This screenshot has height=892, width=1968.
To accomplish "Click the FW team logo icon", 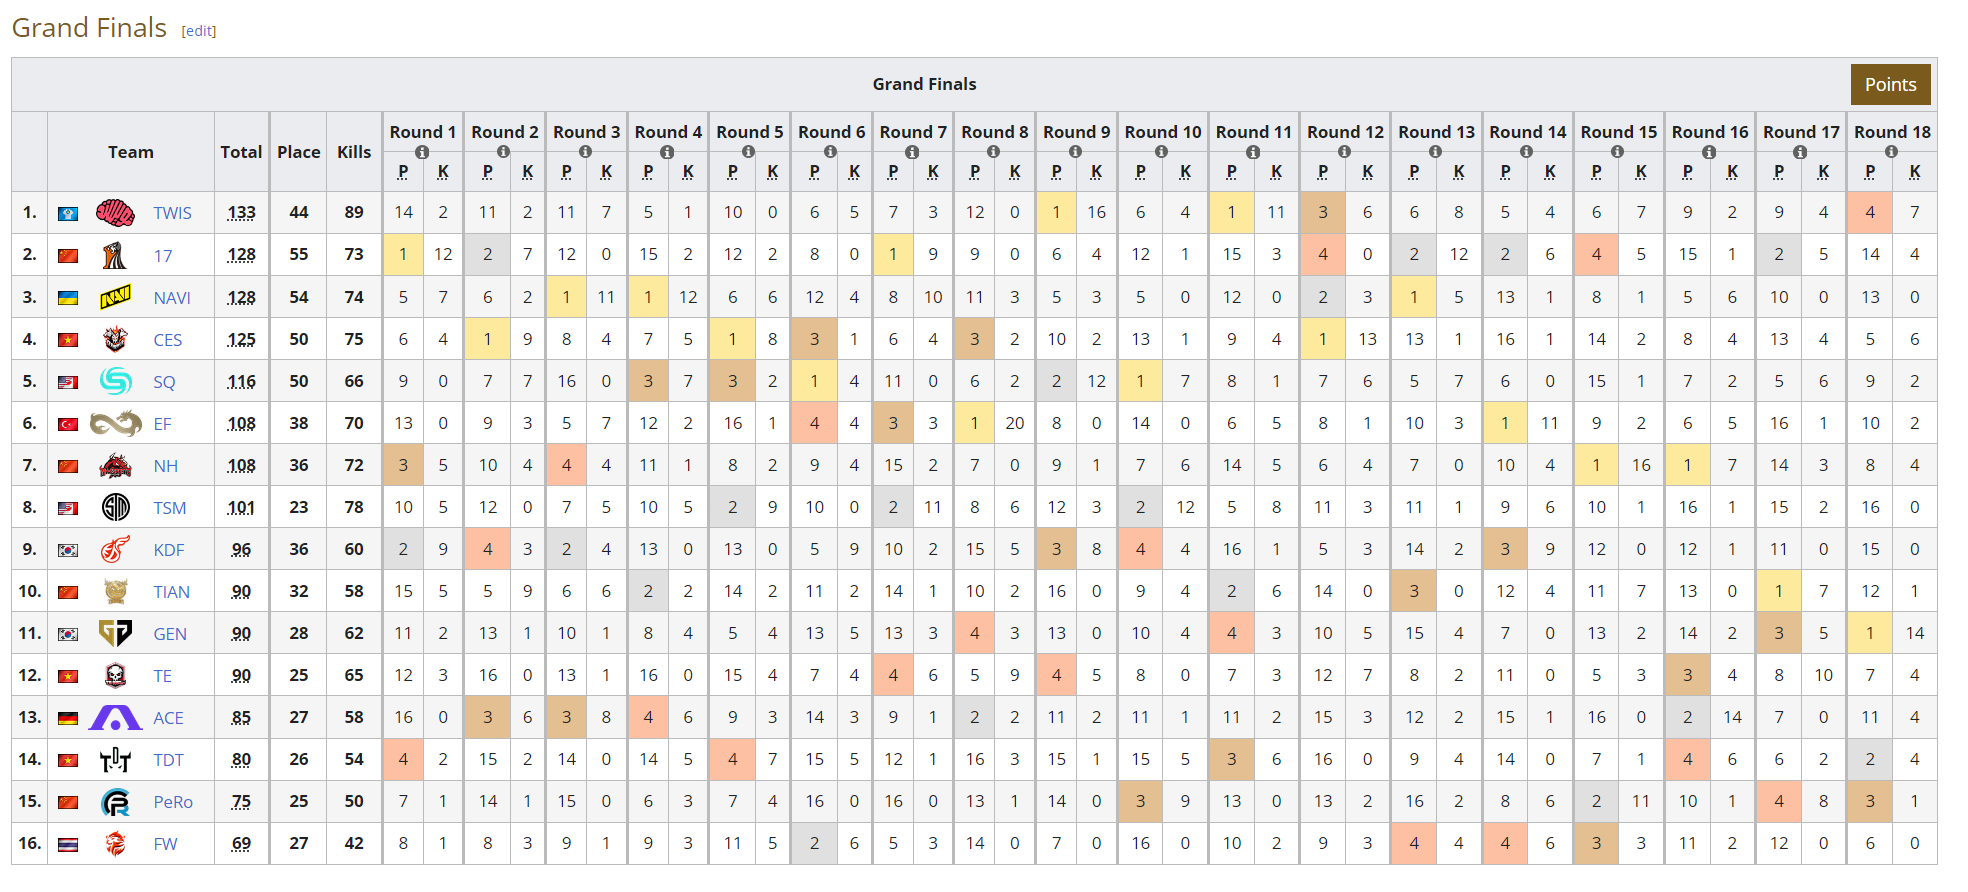I will tap(115, 844).
